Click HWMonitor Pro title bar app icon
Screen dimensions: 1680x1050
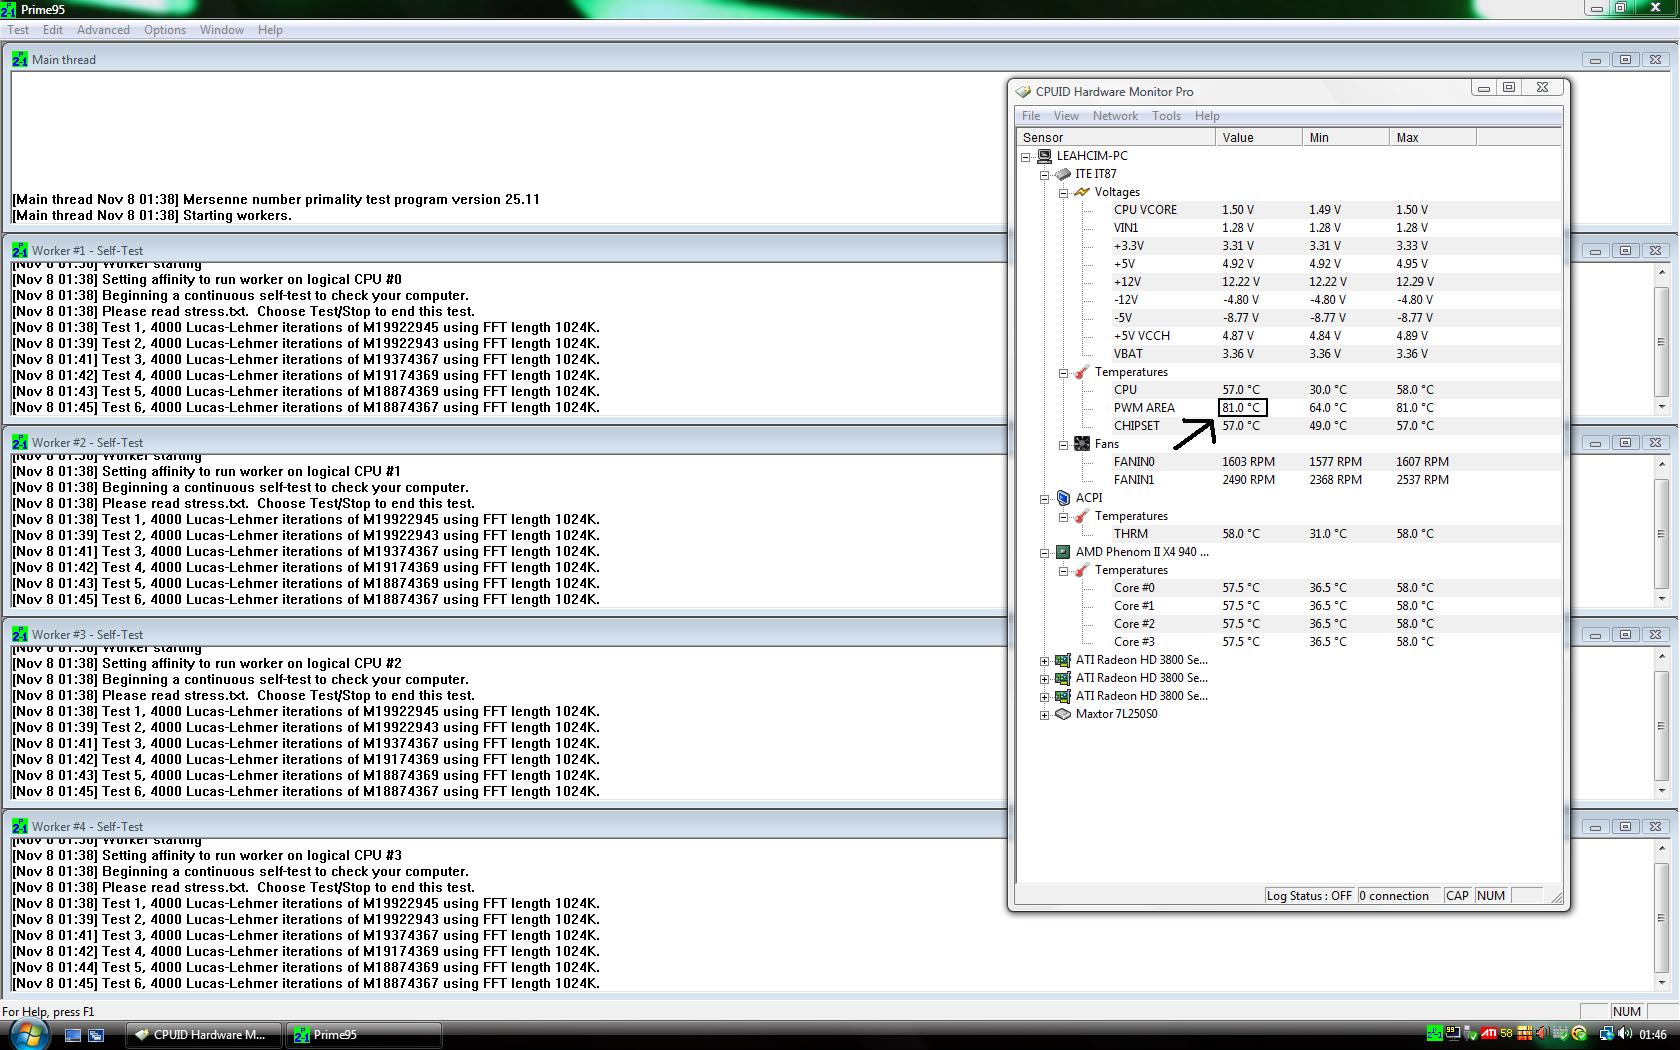pos(1023,92)
